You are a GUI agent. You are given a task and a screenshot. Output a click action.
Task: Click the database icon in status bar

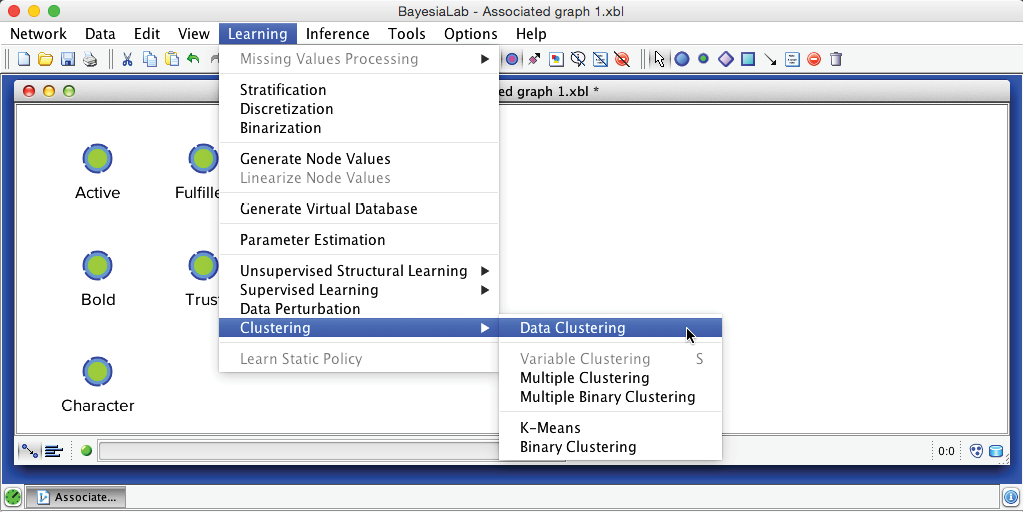[x=996, y=451]
